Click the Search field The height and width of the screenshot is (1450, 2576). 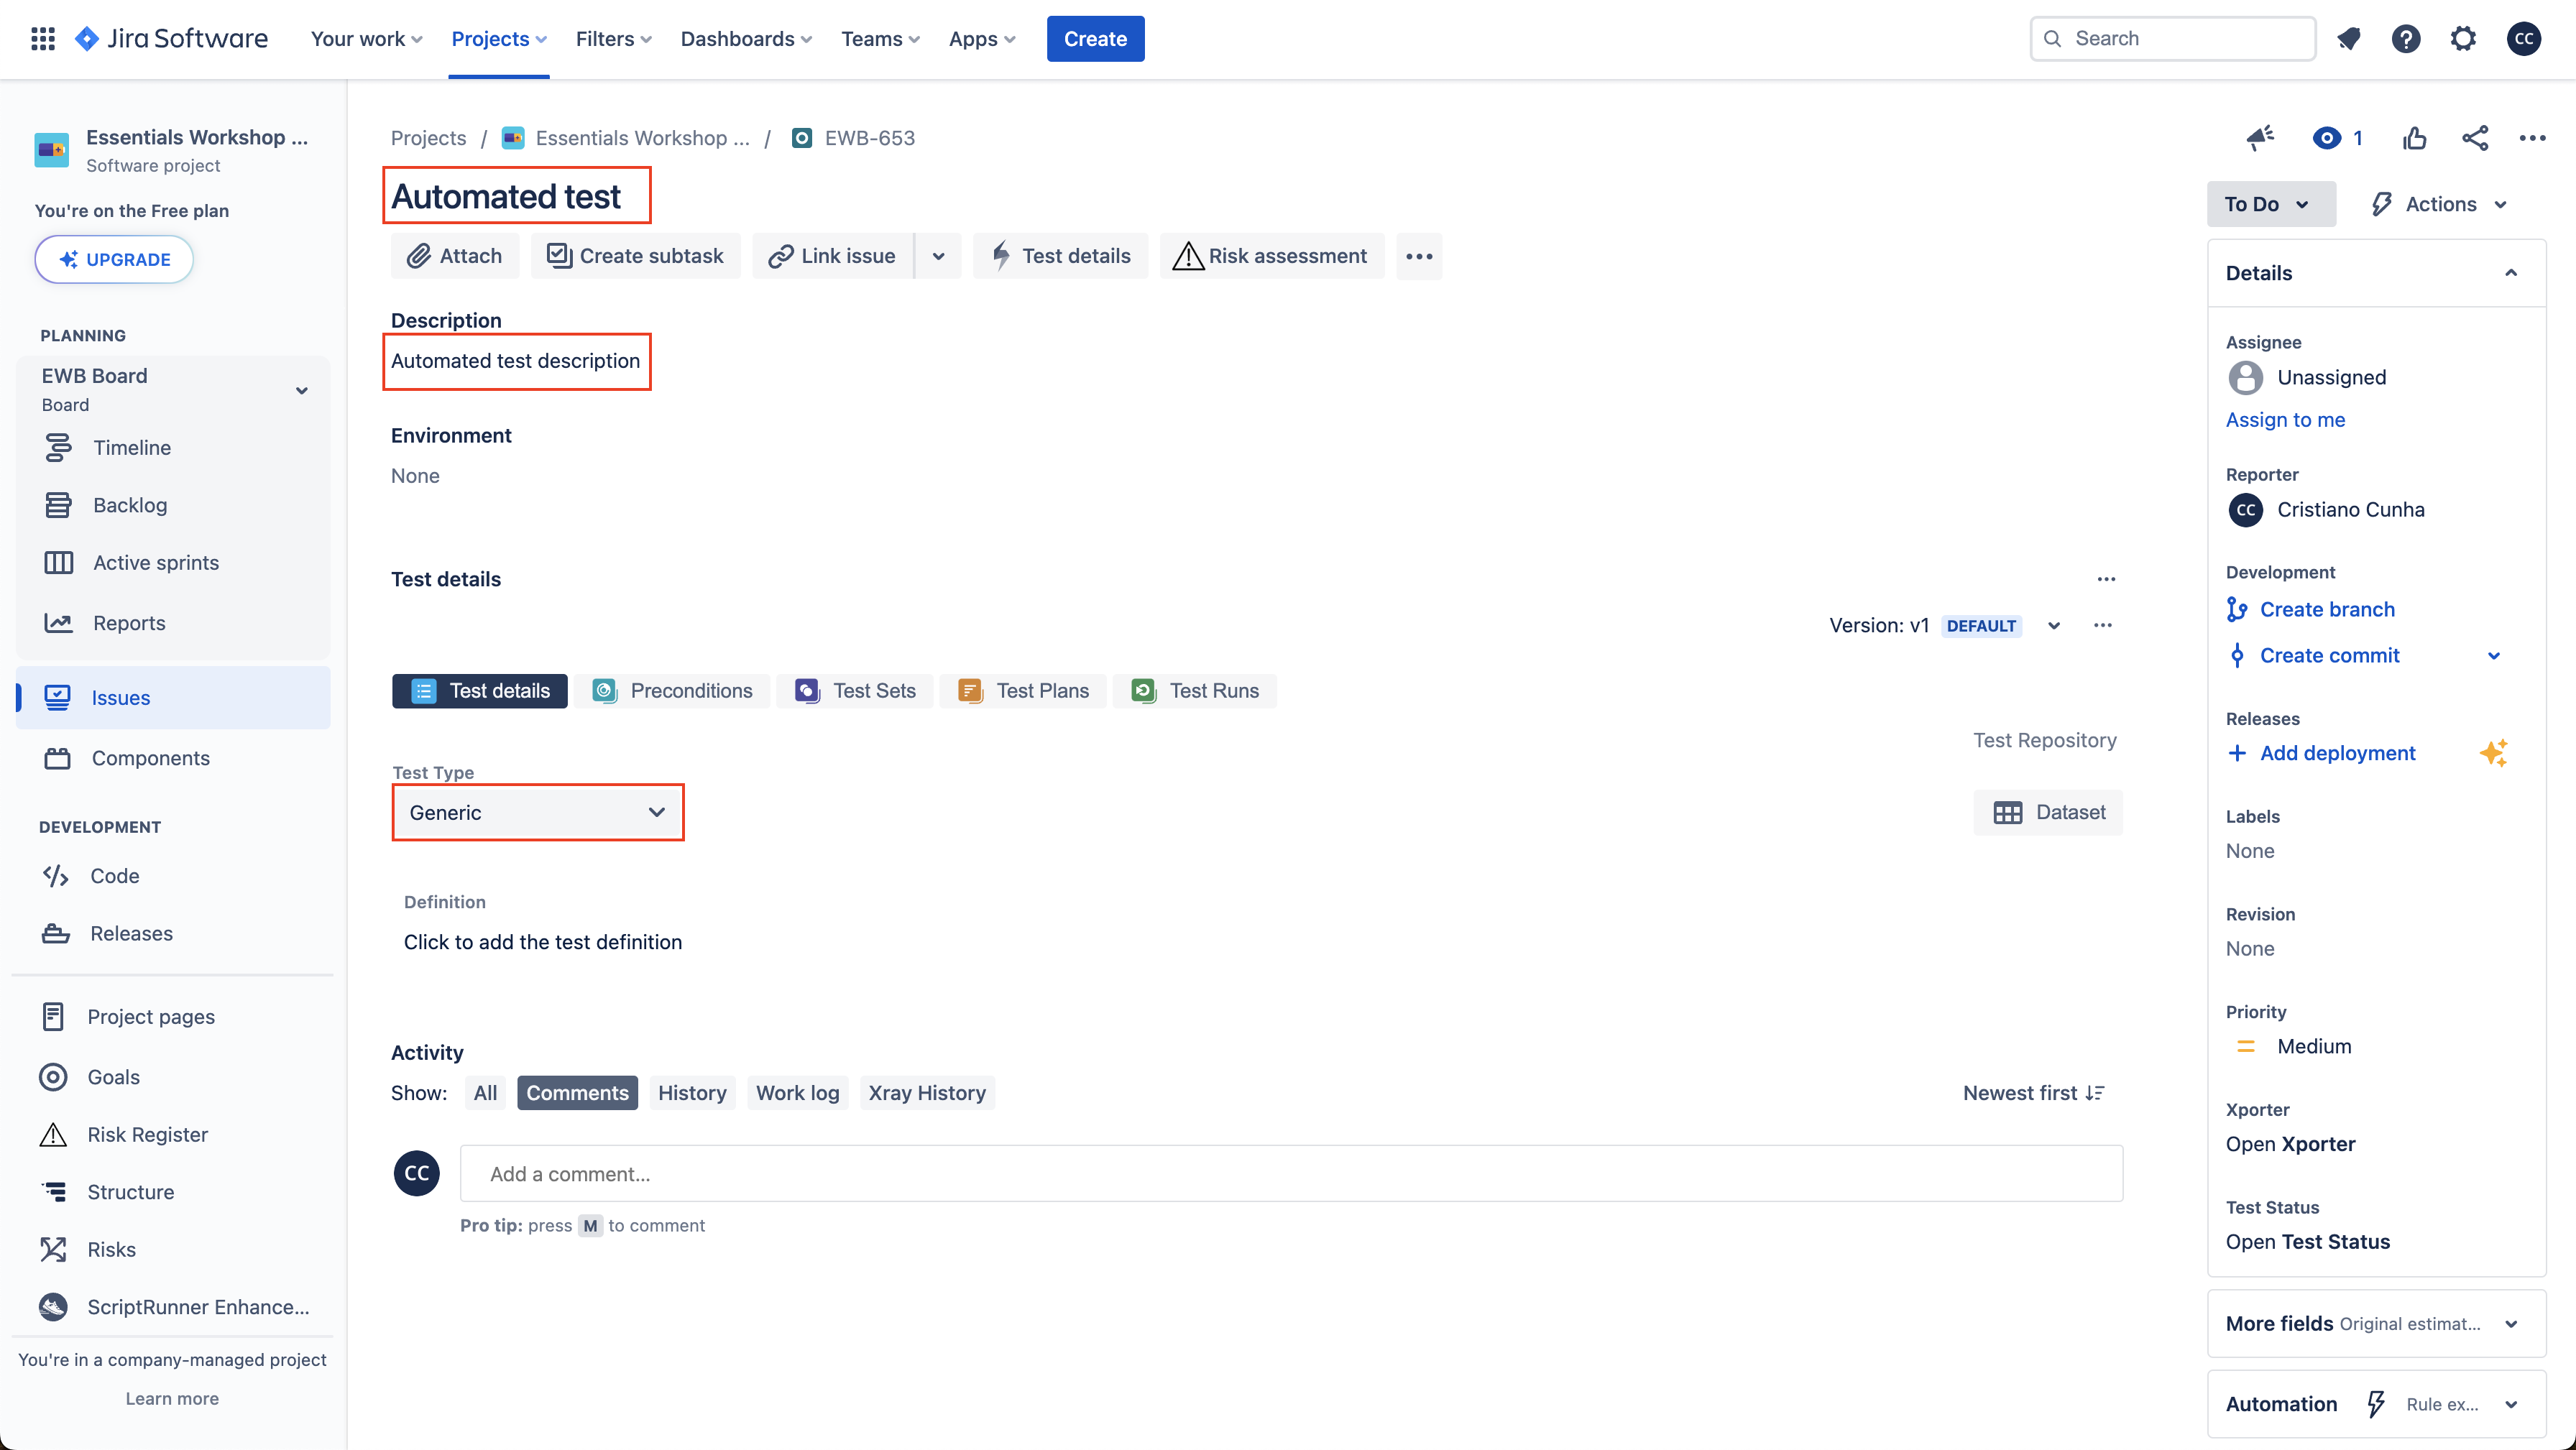pos(2172,38)
